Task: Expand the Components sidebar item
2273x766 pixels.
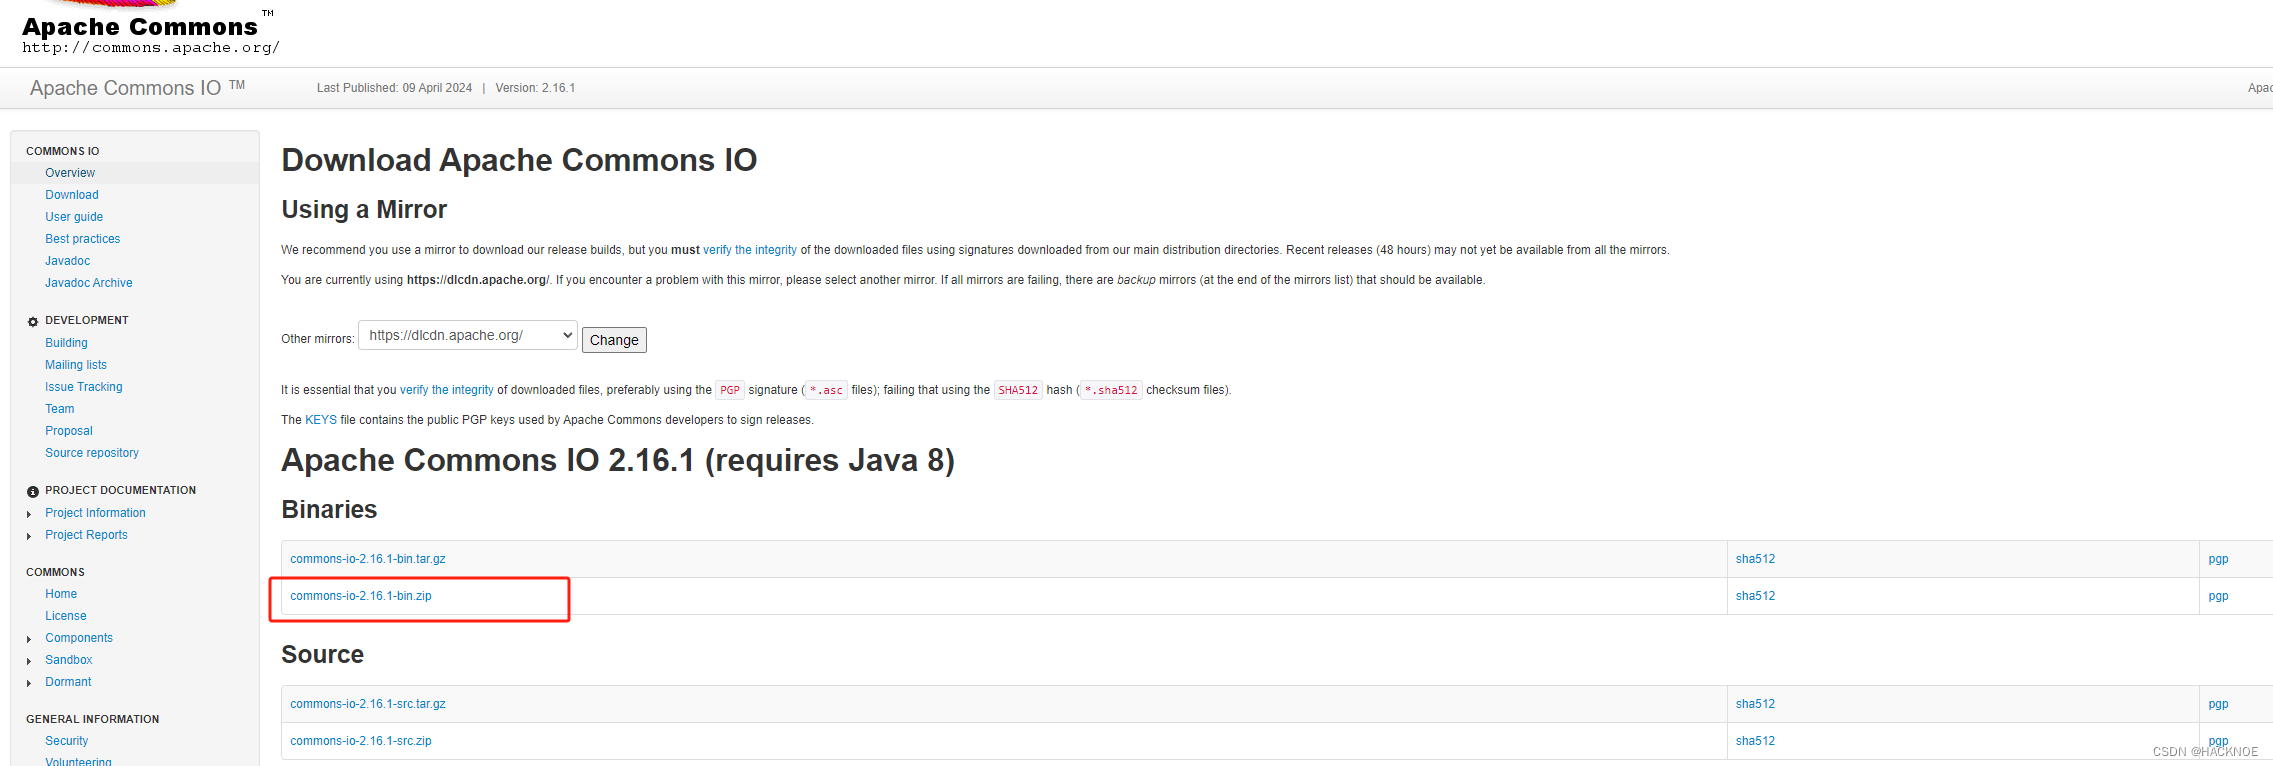Action: tap(29, 639)
